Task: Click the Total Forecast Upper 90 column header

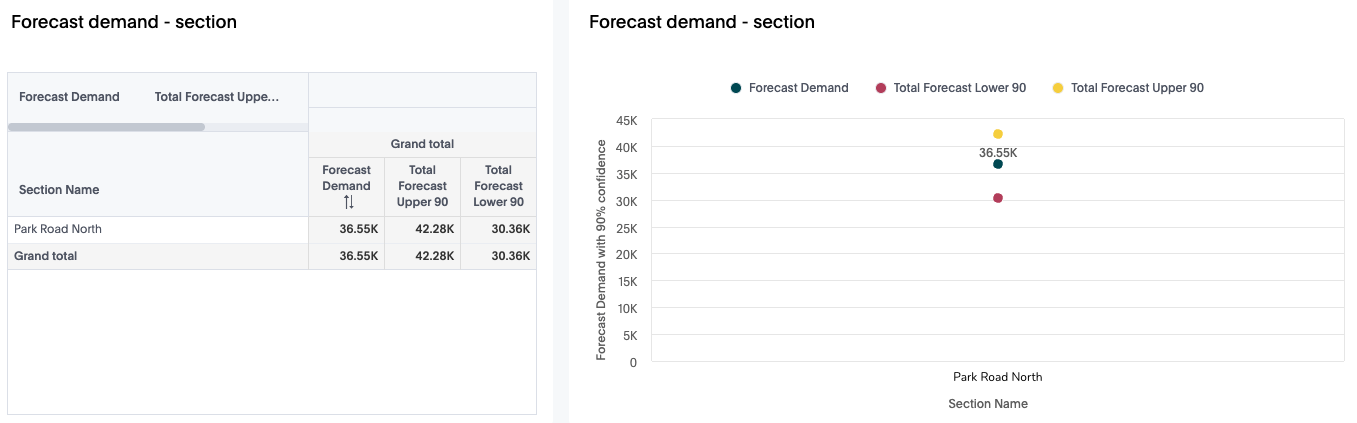Action: pyautogui.click(x=422, y=186)
